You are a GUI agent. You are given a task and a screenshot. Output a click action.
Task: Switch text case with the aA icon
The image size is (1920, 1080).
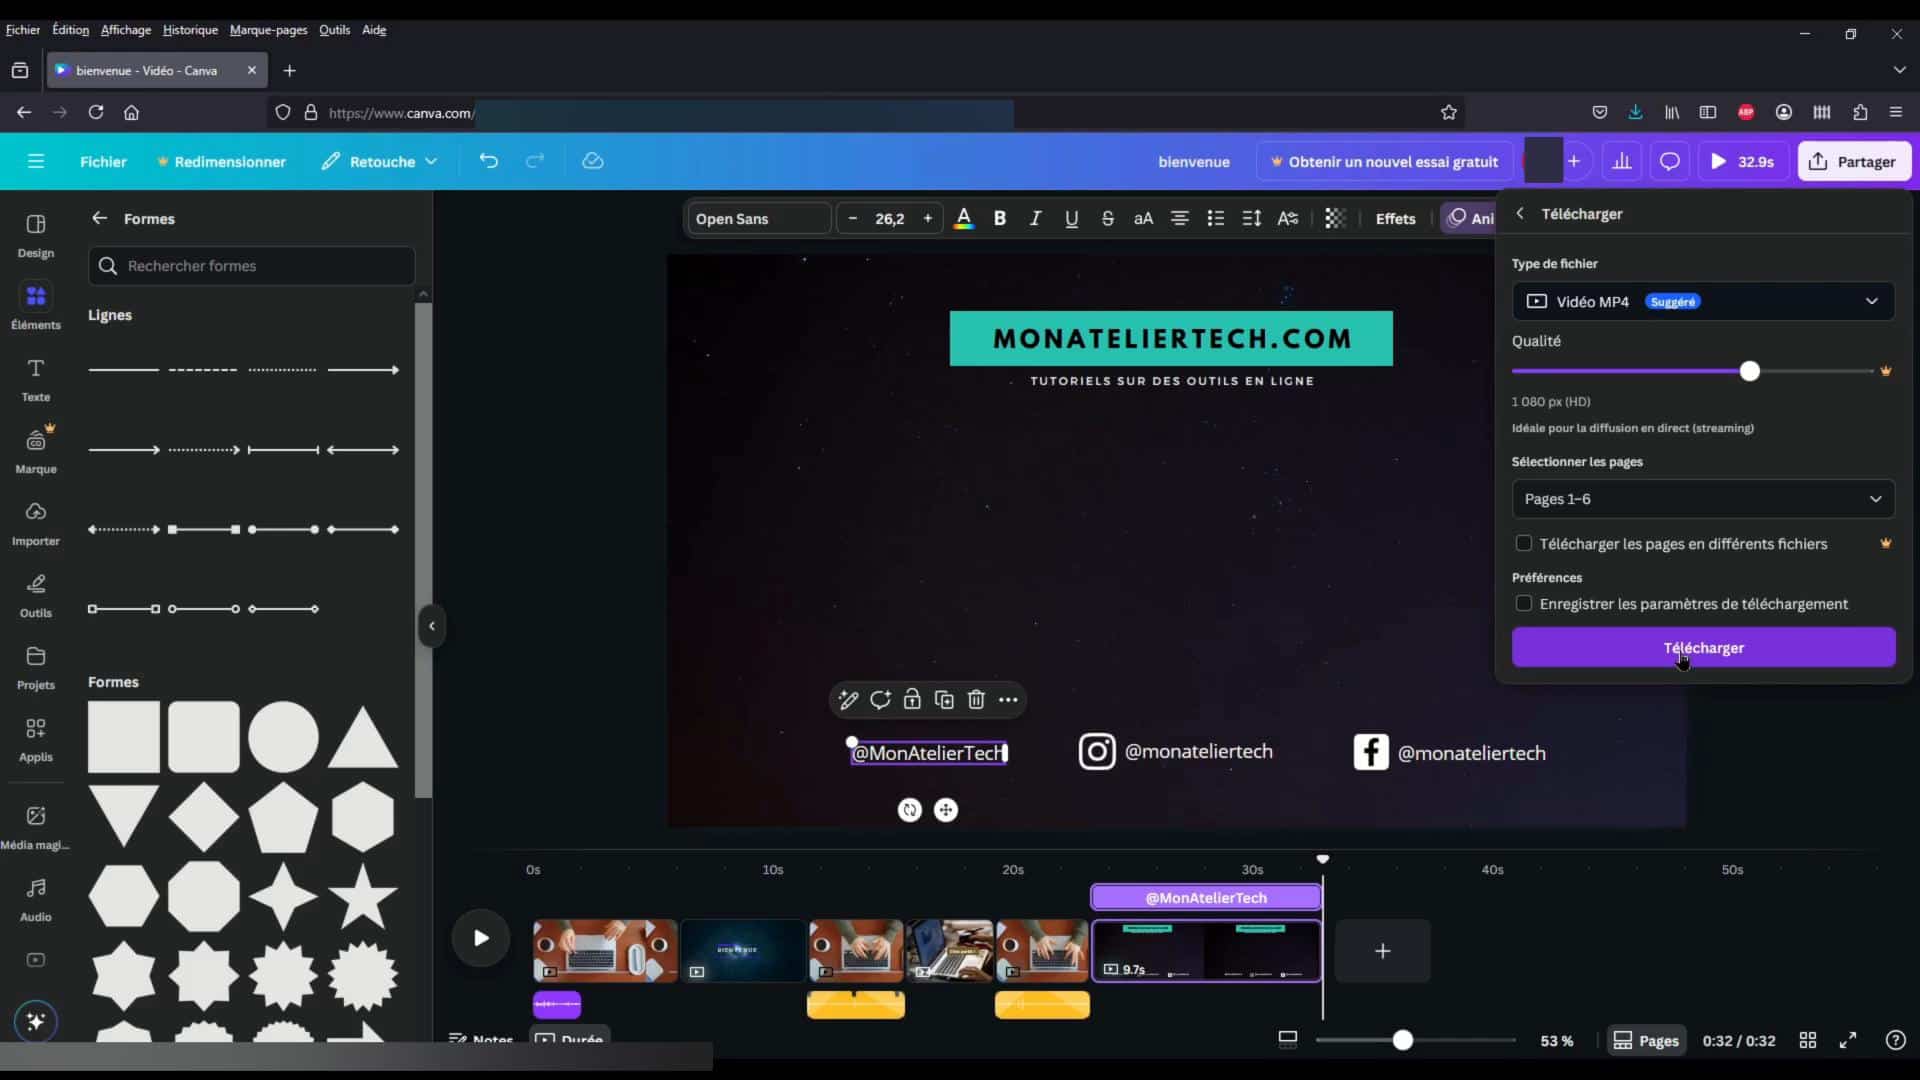[x=1143, y=218]
